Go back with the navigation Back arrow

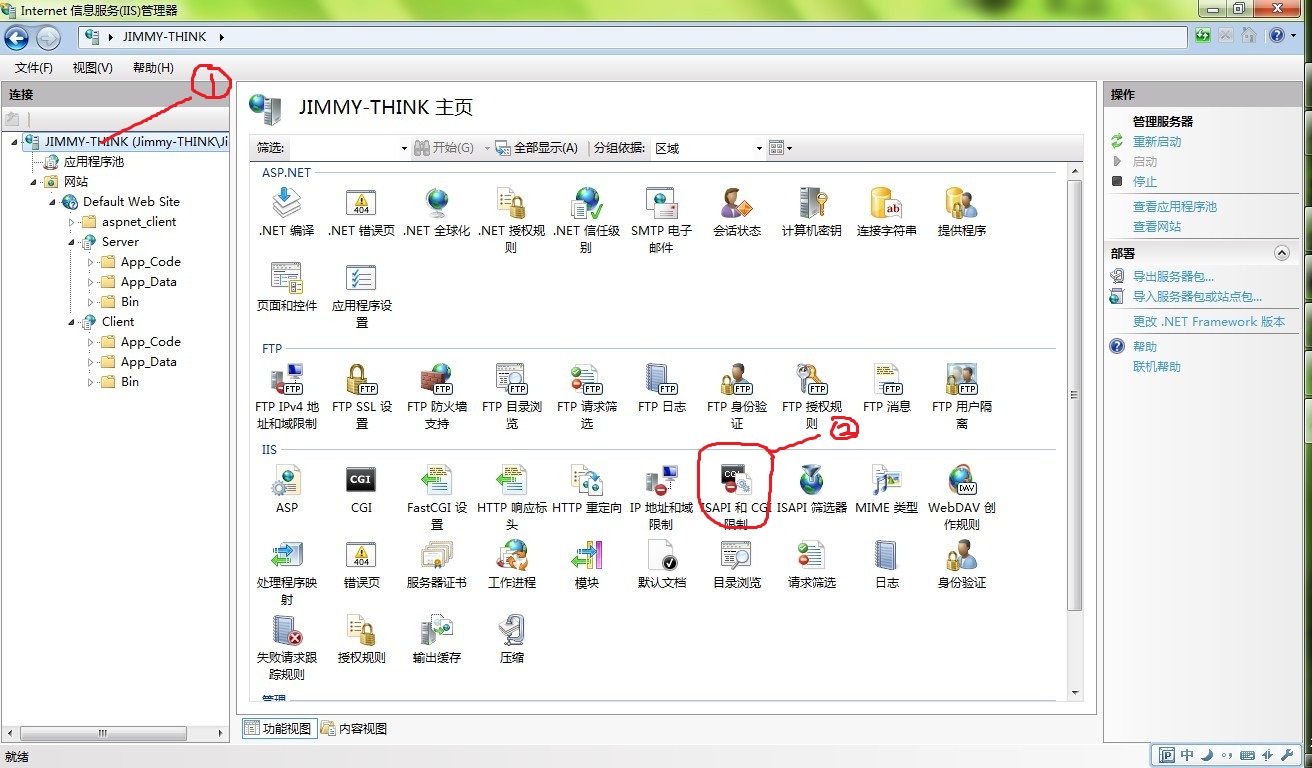point(17,38)
